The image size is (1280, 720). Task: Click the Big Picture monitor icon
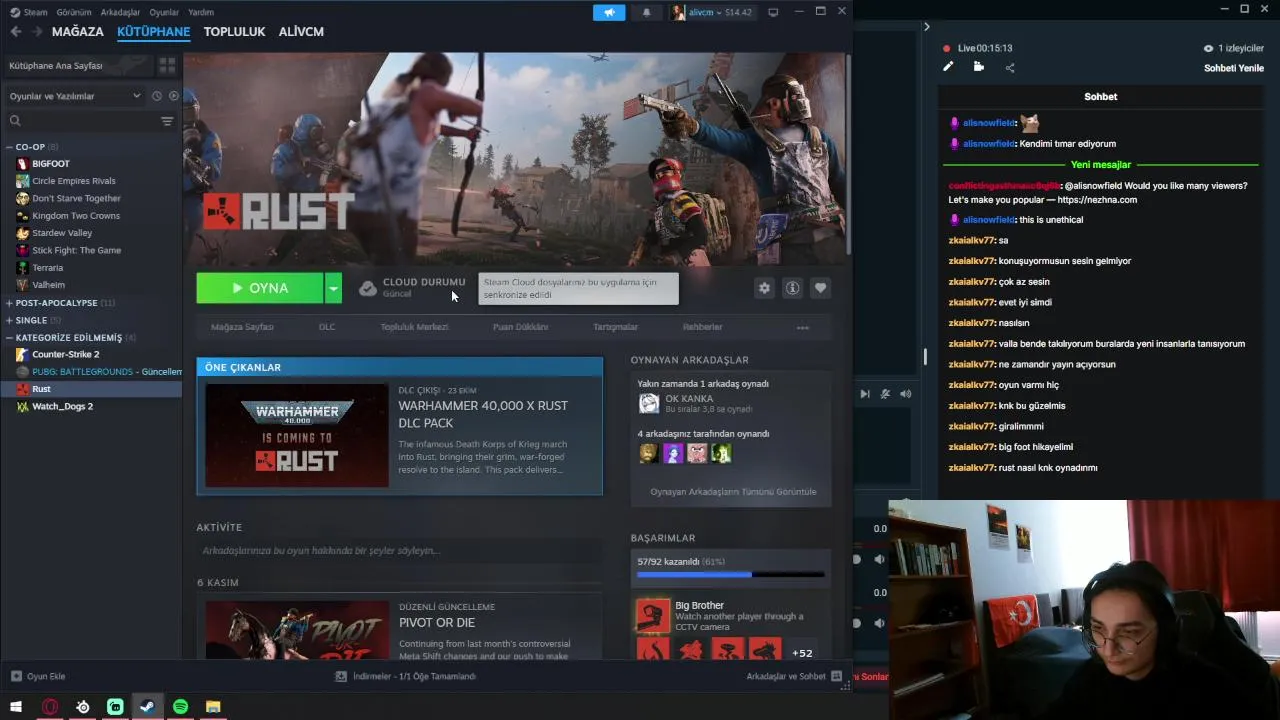773,12
